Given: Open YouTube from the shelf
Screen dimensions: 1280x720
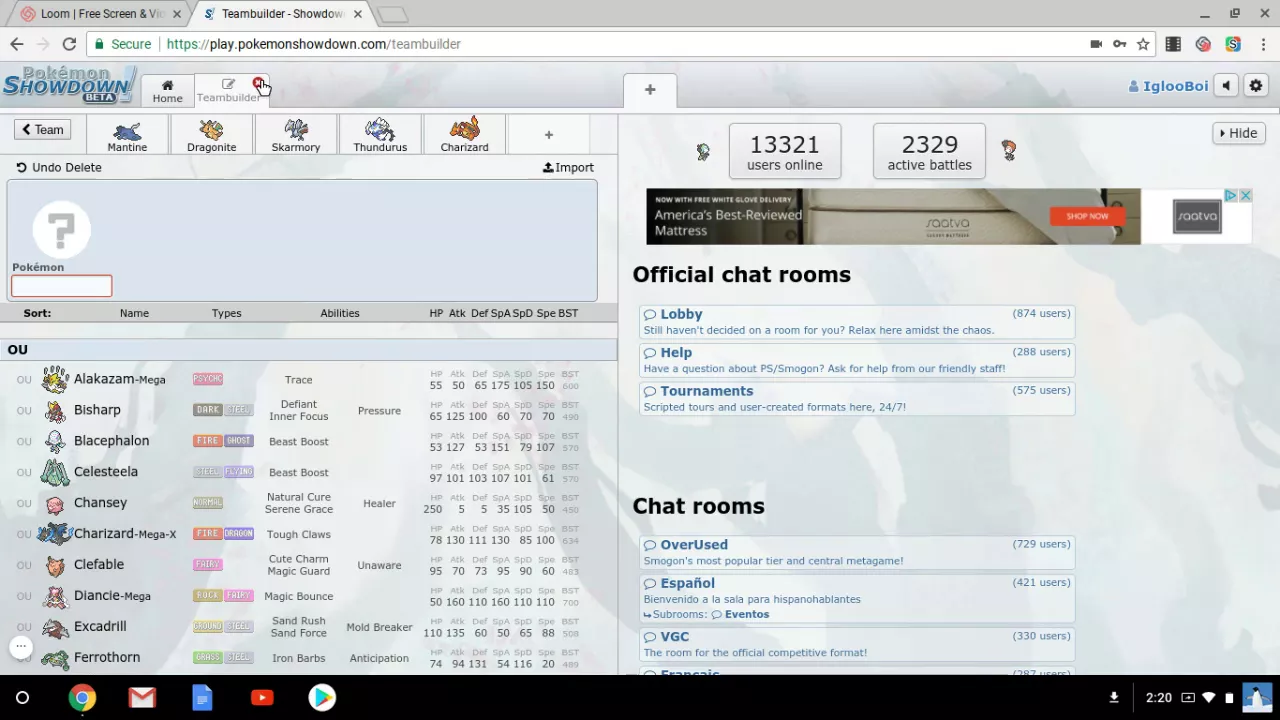Looking at the screenshot, I should (262, 697).
